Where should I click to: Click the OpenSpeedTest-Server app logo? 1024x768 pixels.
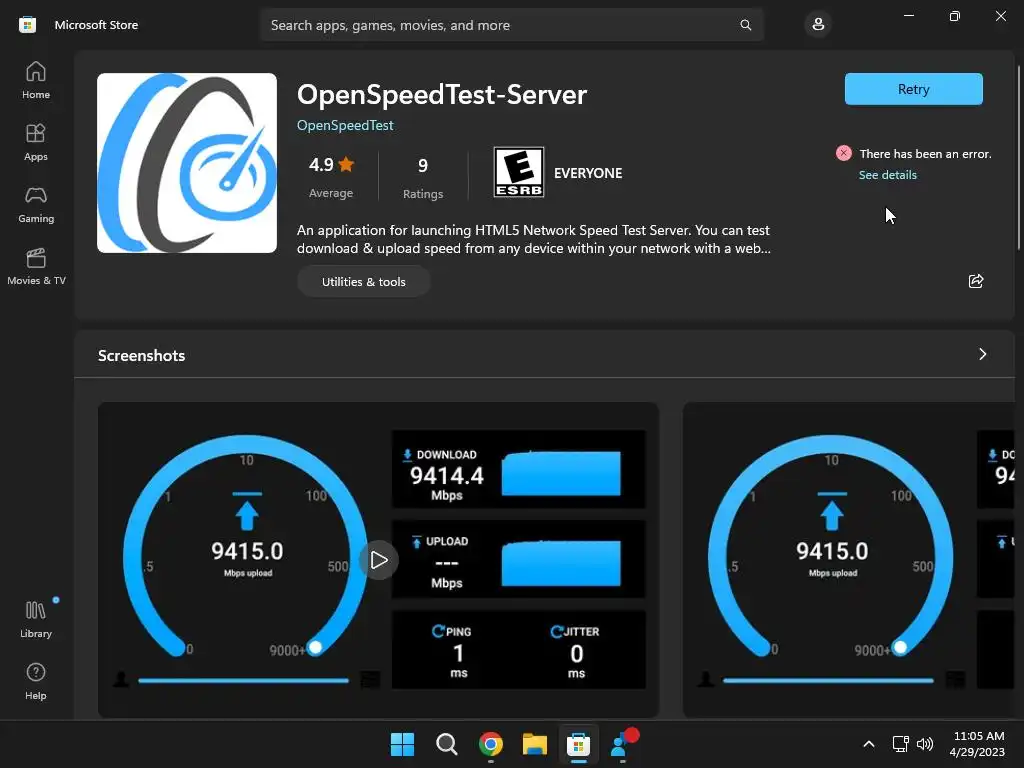pyautogui.click(x=187, y=163)
